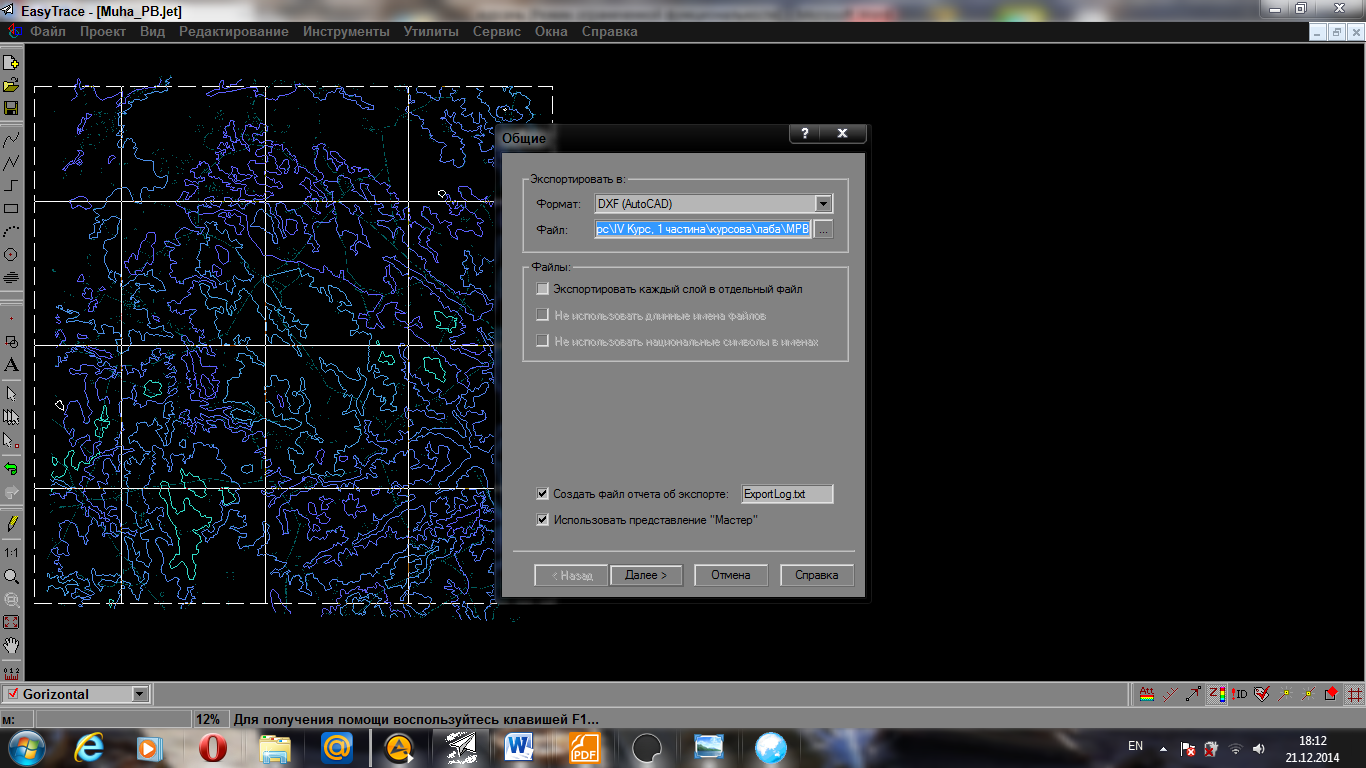Select the red point tool
The height and width of the screenshot is (768, 1366).
[x=11, y=318]
